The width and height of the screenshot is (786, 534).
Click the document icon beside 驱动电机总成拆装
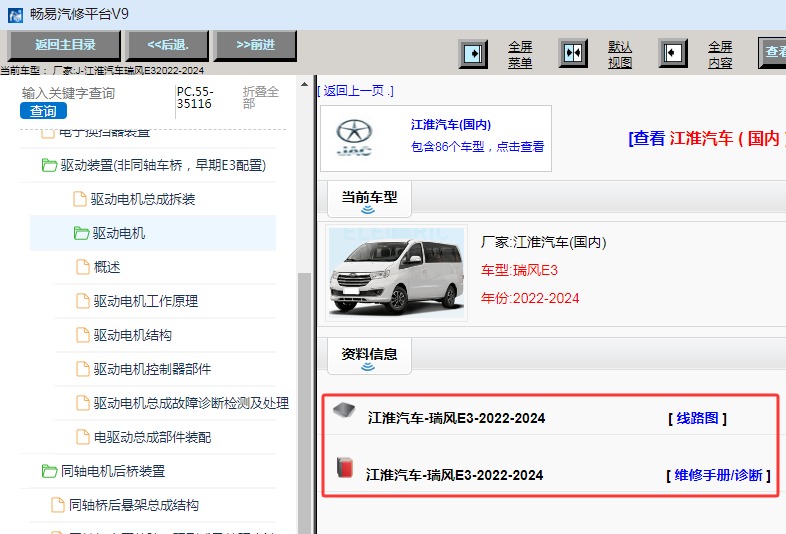(80, 199)
